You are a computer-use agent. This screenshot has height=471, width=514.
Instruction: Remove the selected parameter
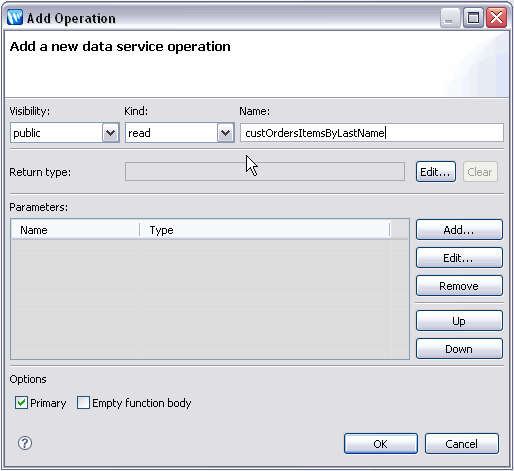pyautogui.click(x=459, y=286)
